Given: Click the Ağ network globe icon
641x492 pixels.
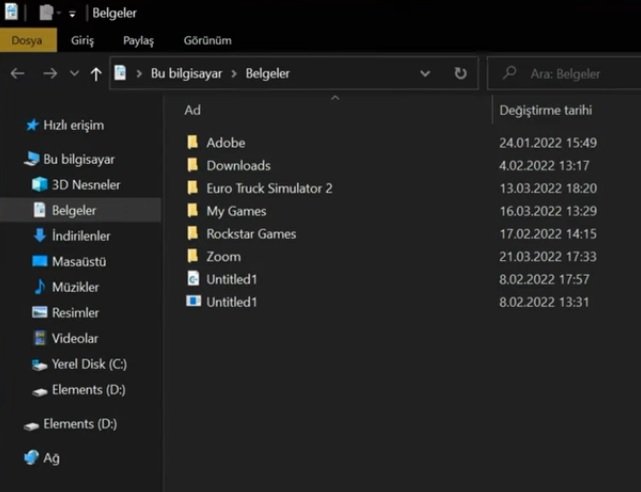Looking at the screenshot, I should (31, 457).
